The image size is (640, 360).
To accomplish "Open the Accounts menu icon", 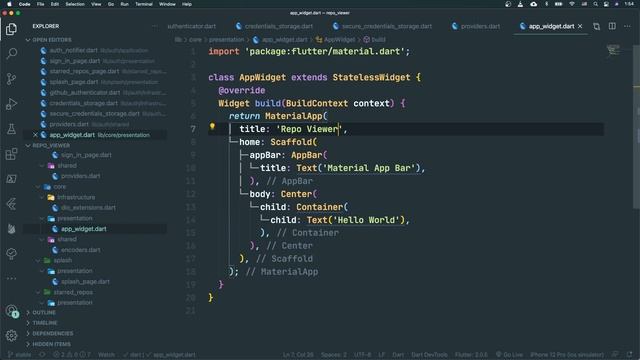I will point(11,311).
